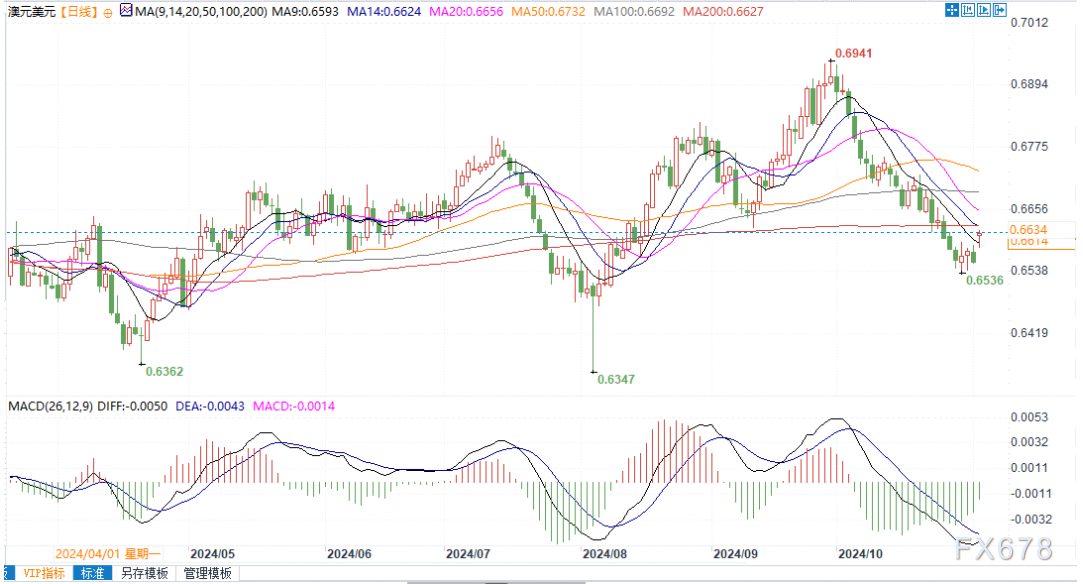The width and height of the screenshot is (1083, 584).
Task: Open the MA(9,14,20,50,100,200) parameter settings
Action: click(190, 11)
